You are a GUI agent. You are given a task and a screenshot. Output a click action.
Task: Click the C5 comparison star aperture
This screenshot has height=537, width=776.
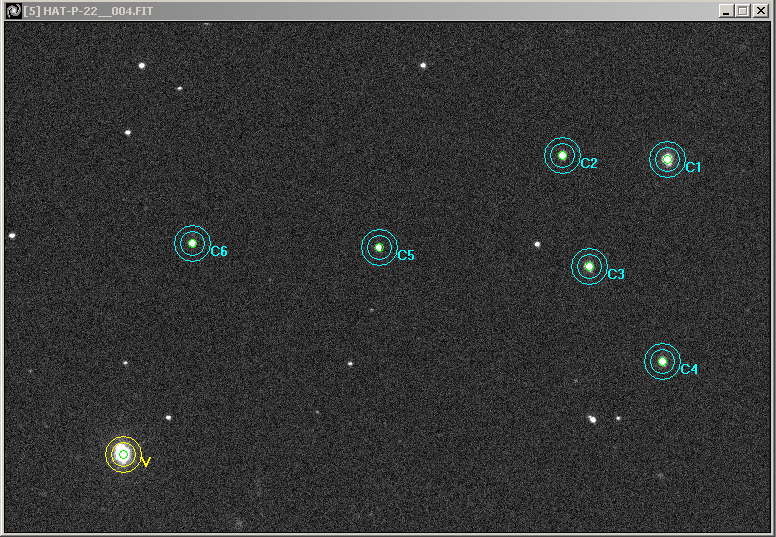[x=379, y=247]
